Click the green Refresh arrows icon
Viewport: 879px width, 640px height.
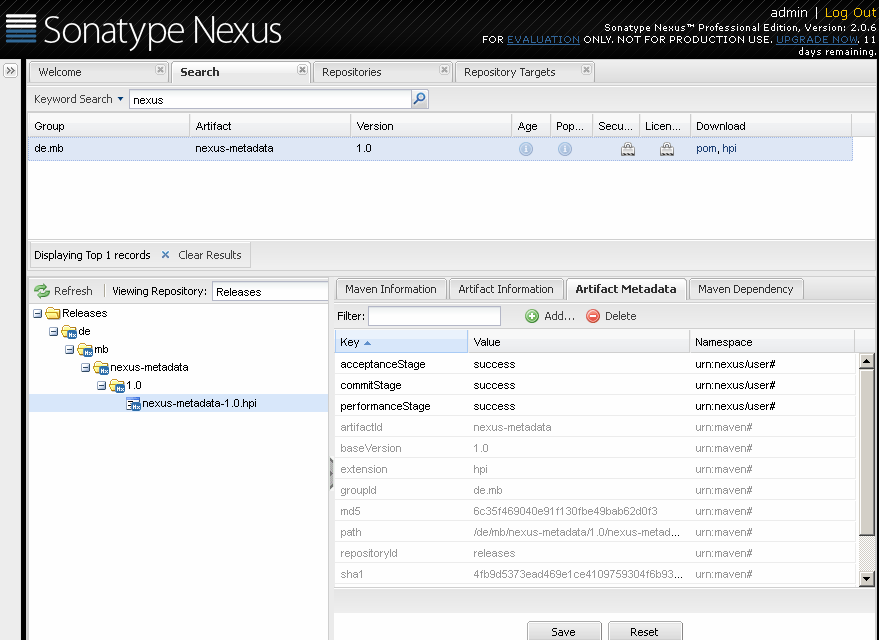[x=42, y=291]
